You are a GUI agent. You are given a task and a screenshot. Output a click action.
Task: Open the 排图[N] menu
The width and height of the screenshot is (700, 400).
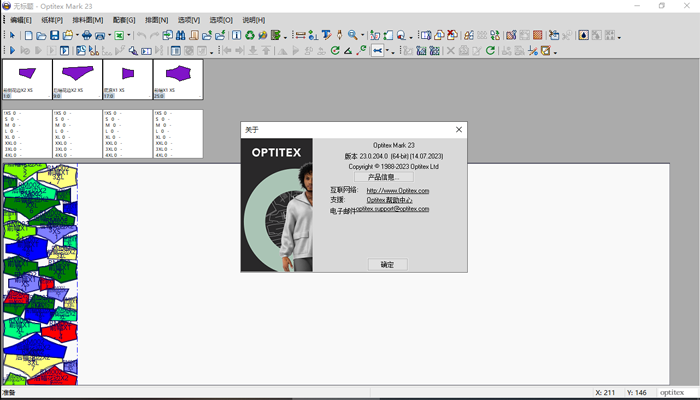point(157,20)
